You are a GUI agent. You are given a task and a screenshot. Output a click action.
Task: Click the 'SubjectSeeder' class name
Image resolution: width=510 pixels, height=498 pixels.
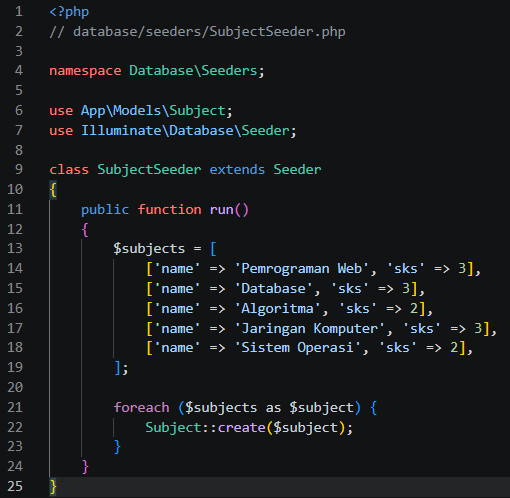pos(149,170)
